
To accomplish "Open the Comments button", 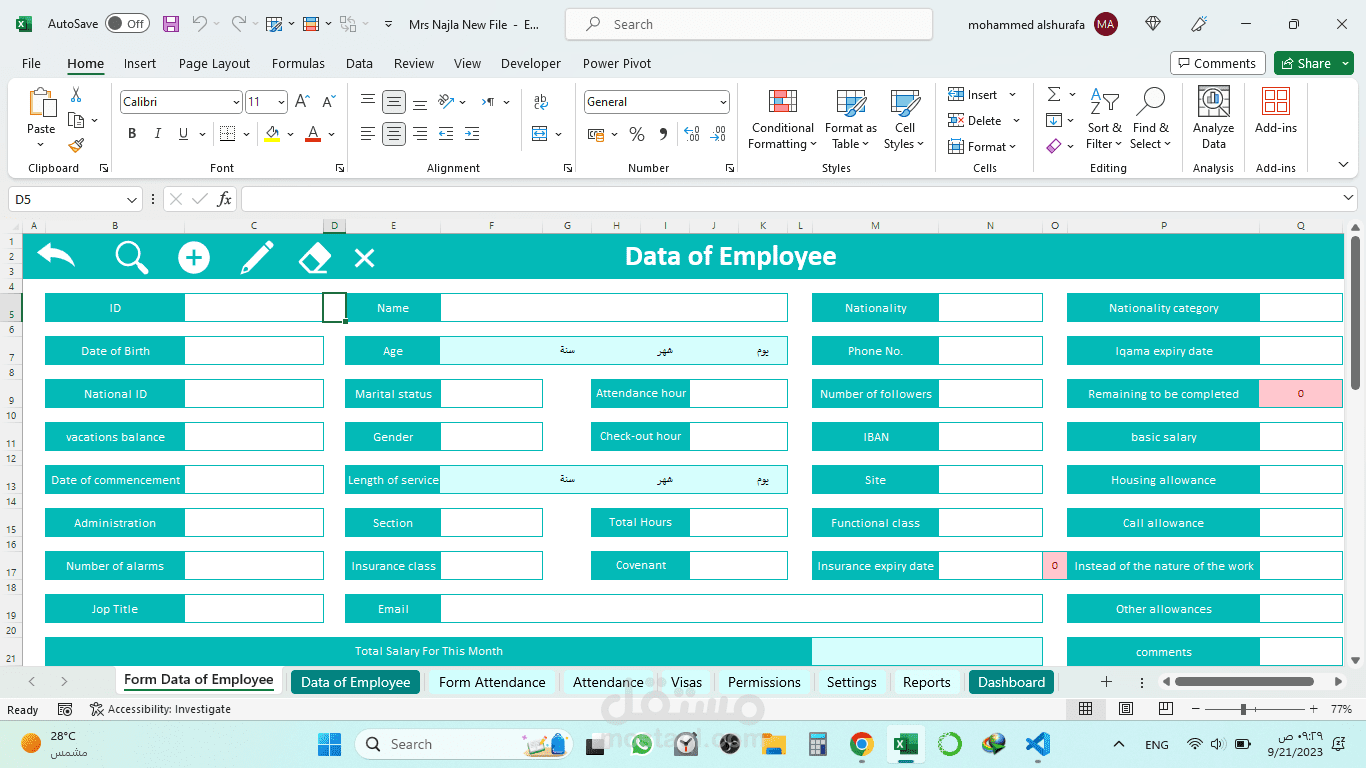I will coord(1217,63).
